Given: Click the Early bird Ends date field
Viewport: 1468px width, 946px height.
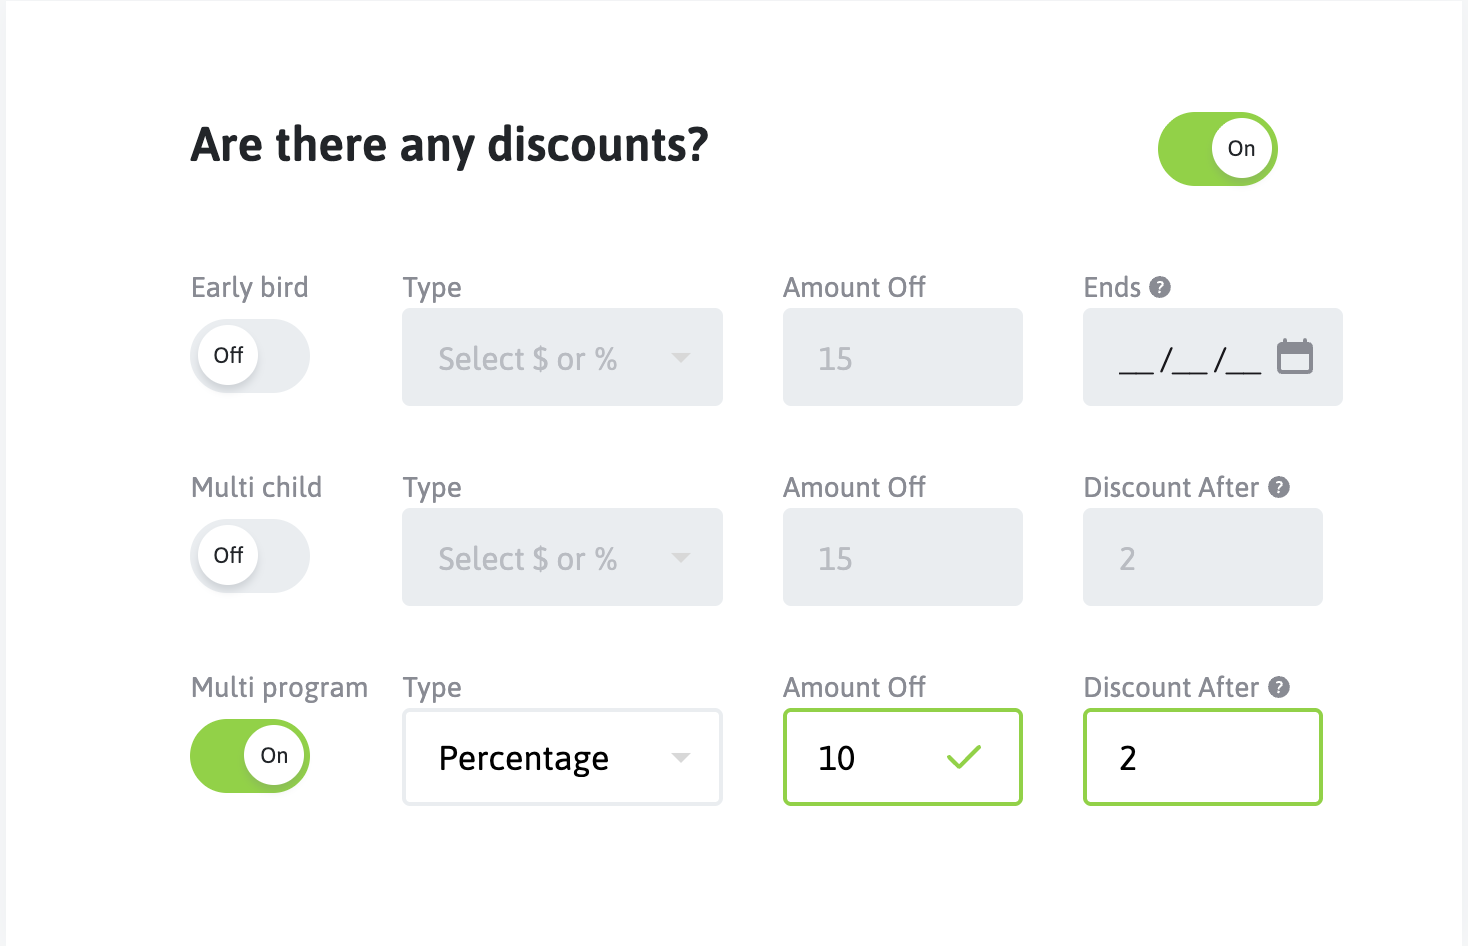Looking at the screenshot, I should point(1190,357).
